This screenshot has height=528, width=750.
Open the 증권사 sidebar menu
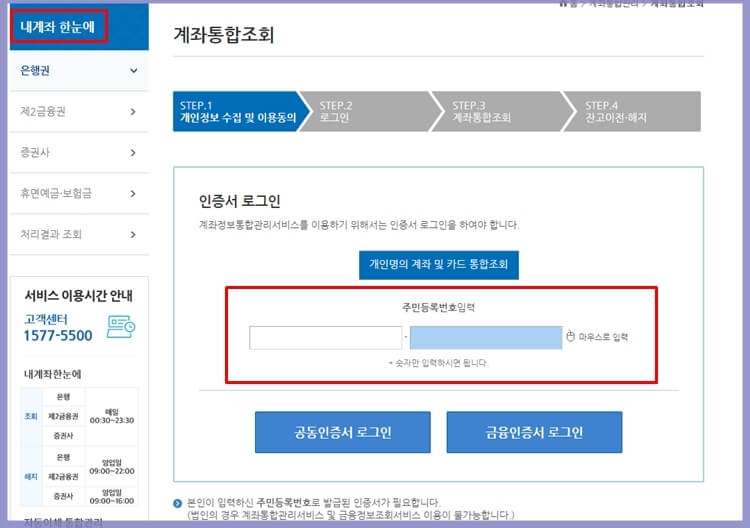[x=79, y=153]
